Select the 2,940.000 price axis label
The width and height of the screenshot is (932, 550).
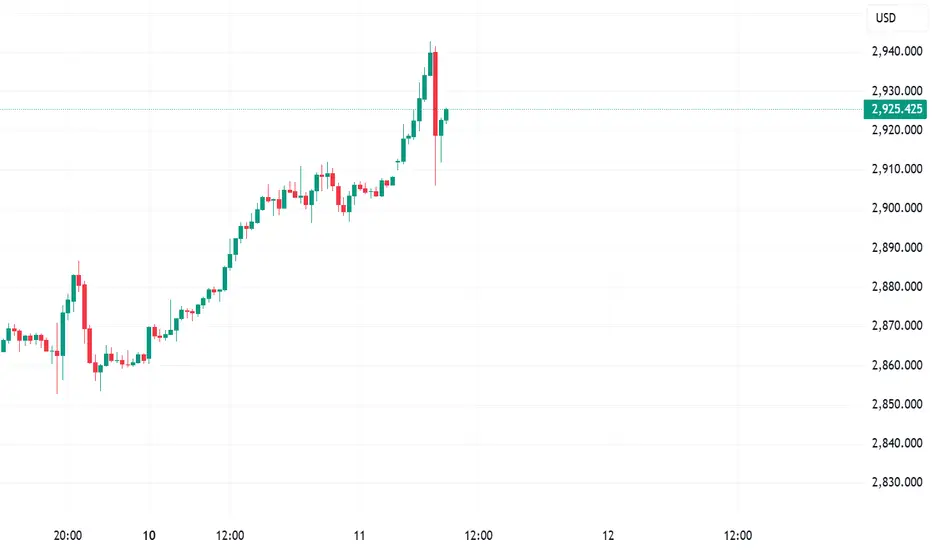coord(897,51)
